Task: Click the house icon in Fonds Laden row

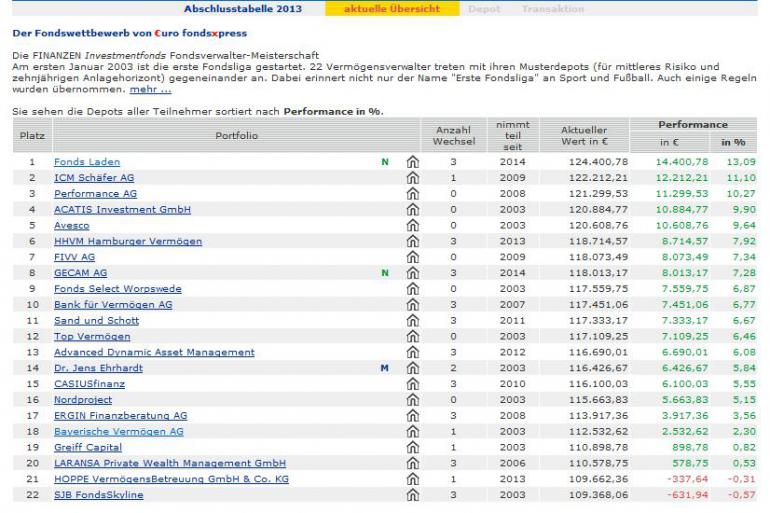Action: pos(412,162)
